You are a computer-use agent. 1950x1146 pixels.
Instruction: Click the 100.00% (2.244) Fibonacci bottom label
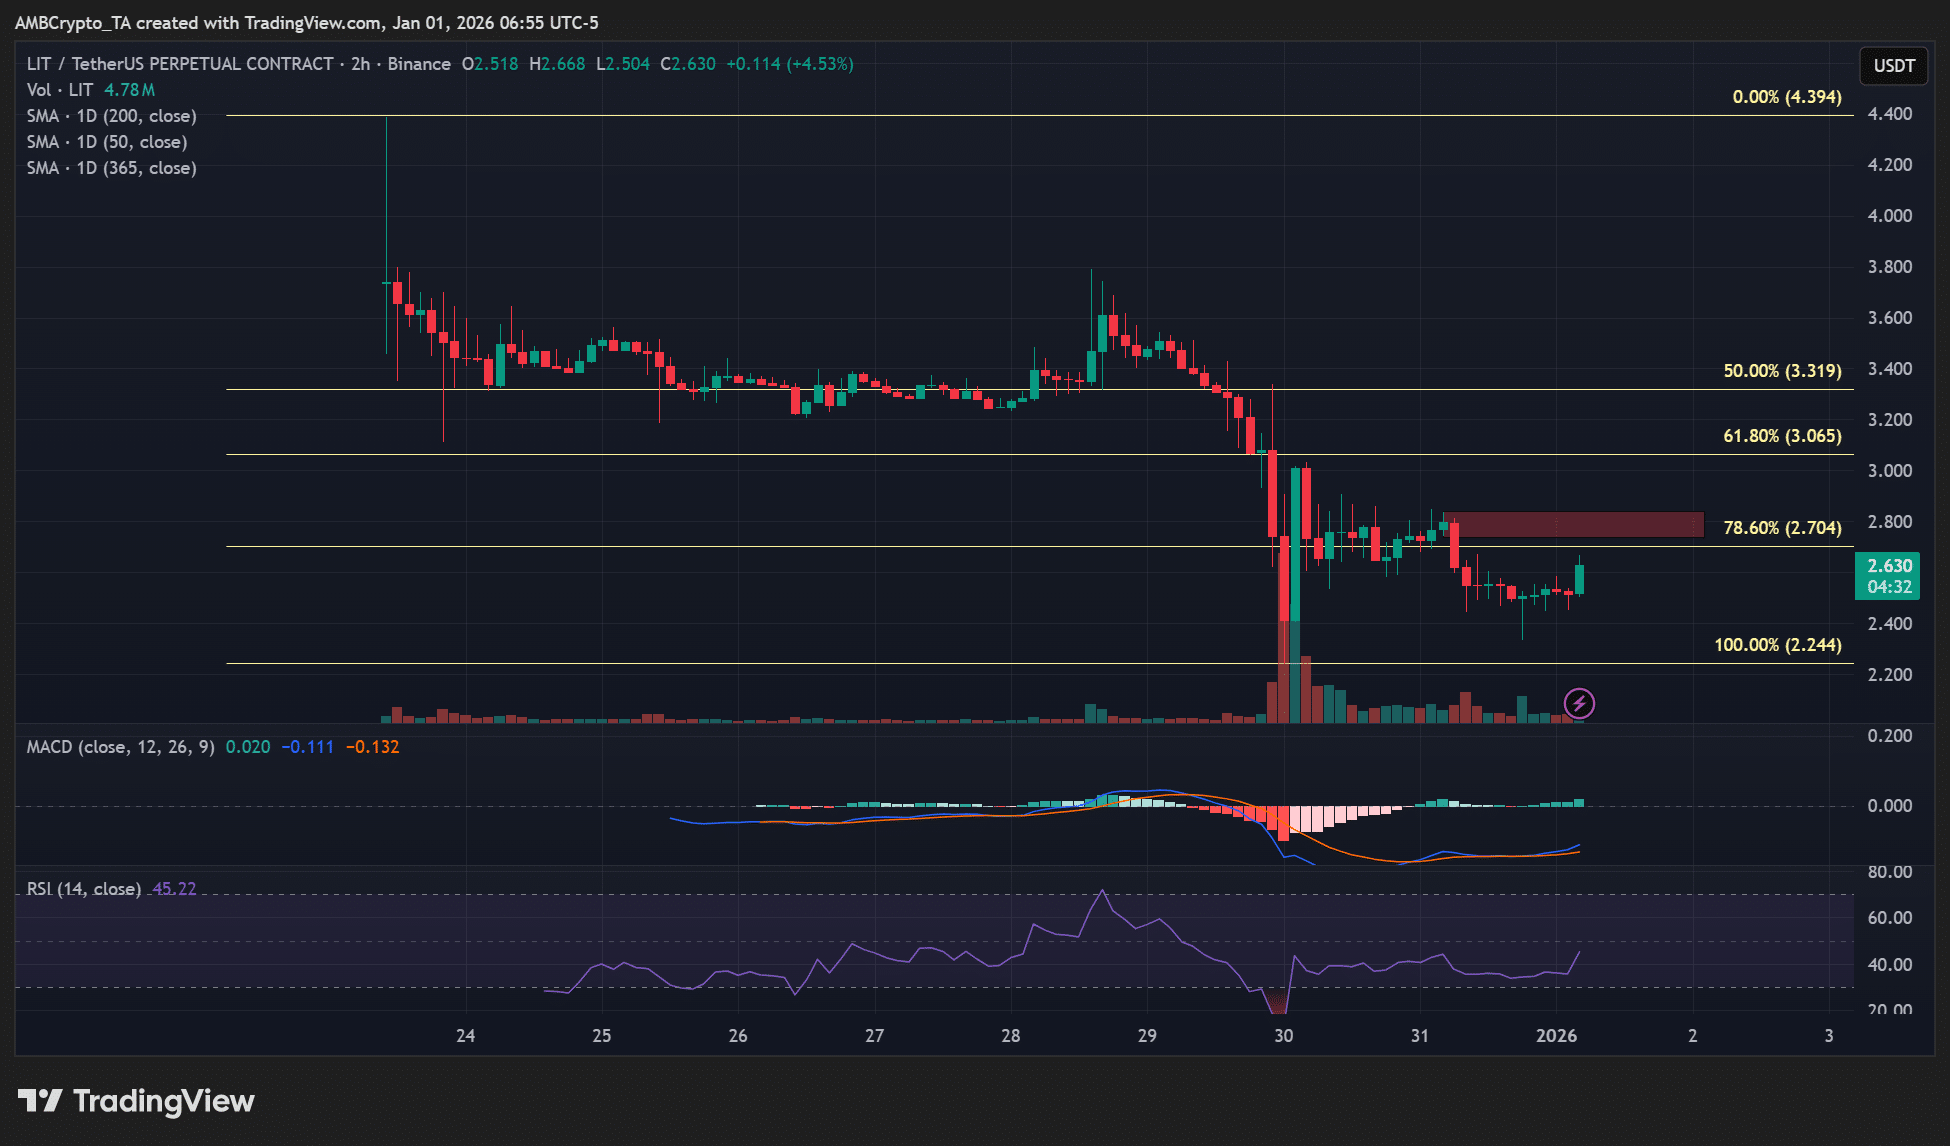coord(1777,645)
